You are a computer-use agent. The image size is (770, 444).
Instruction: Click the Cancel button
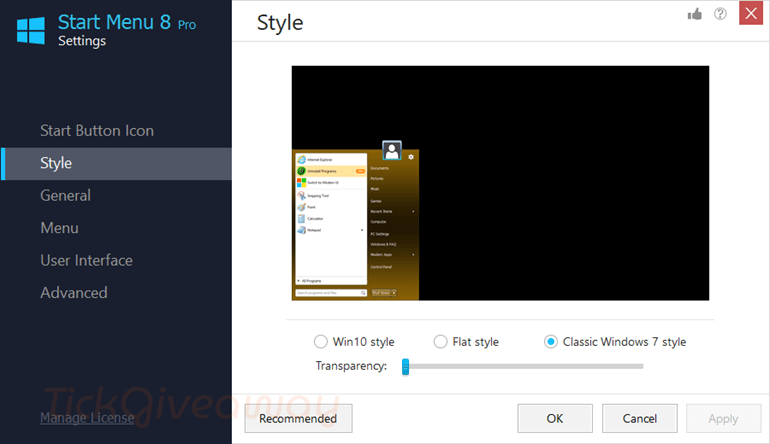tap(639, 418)
